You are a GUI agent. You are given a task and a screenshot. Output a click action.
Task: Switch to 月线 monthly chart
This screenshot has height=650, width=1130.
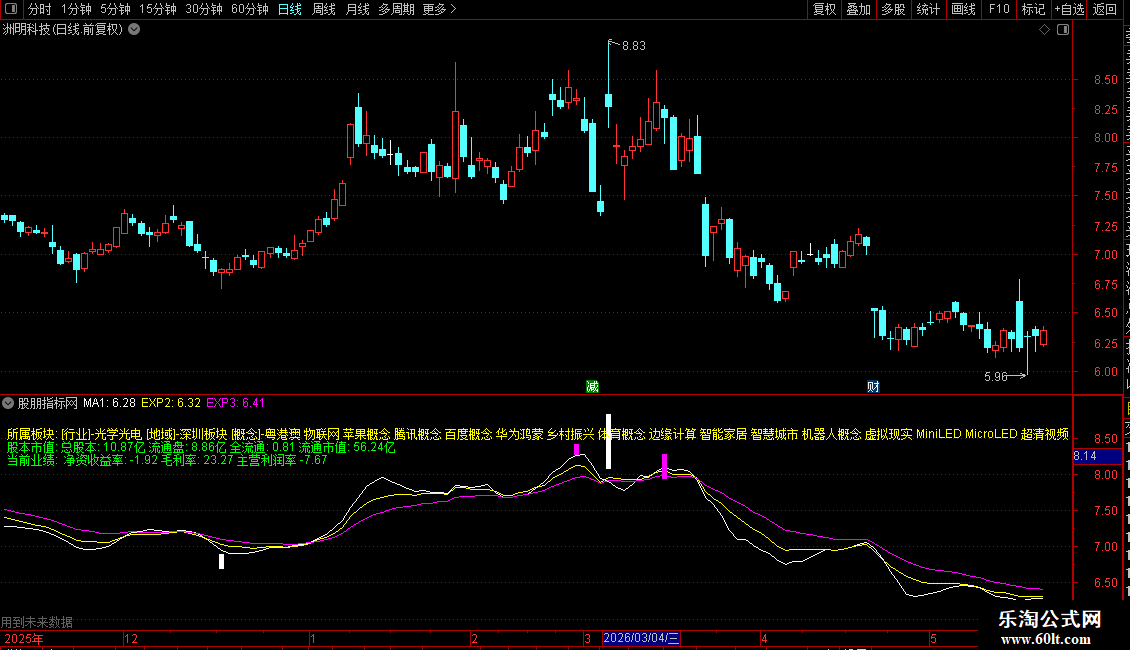tap(357, 9)
